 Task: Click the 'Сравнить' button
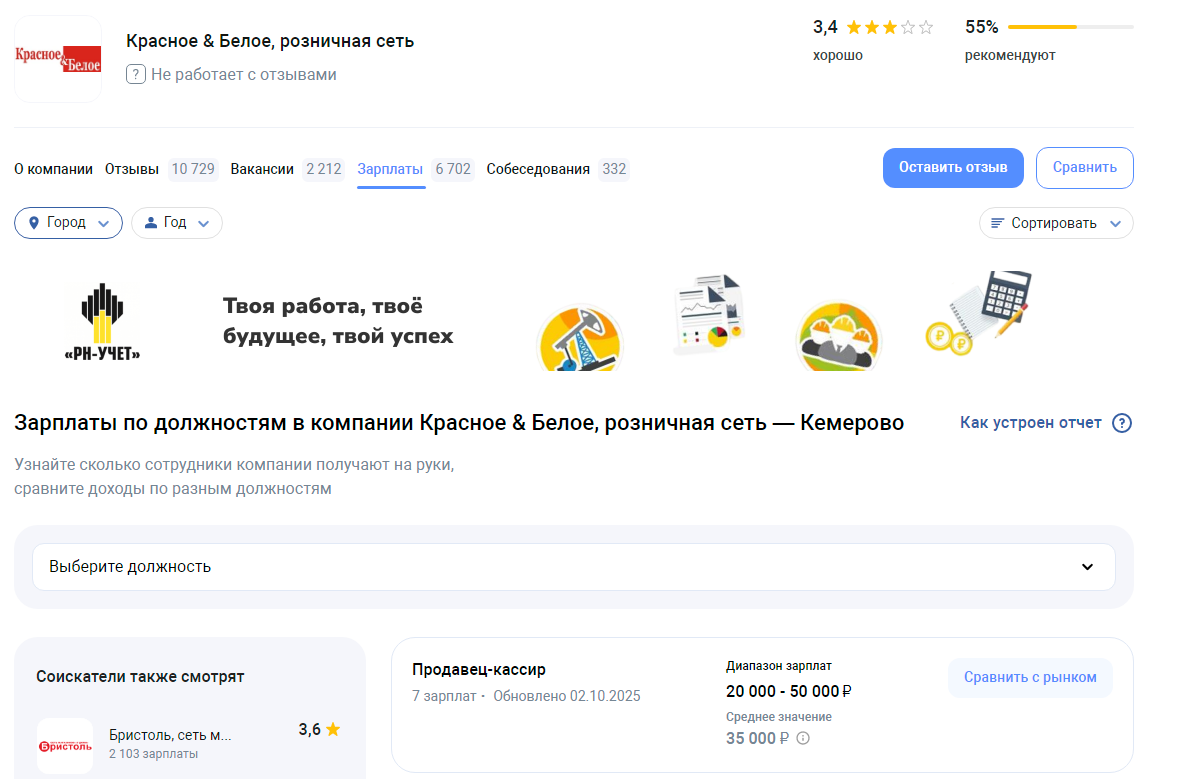(1084, 168)
